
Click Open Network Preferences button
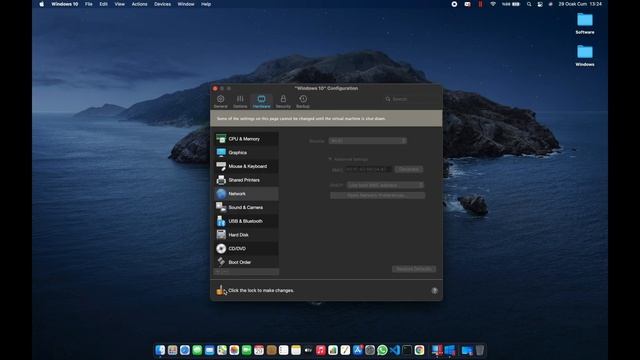378,196
